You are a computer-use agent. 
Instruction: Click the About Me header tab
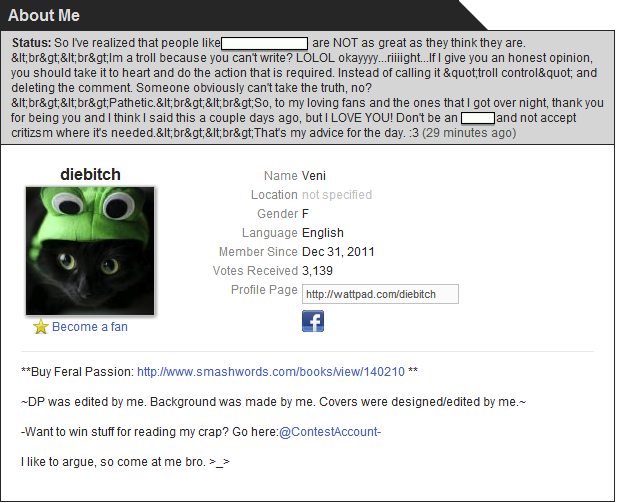(x=44, y=15)
